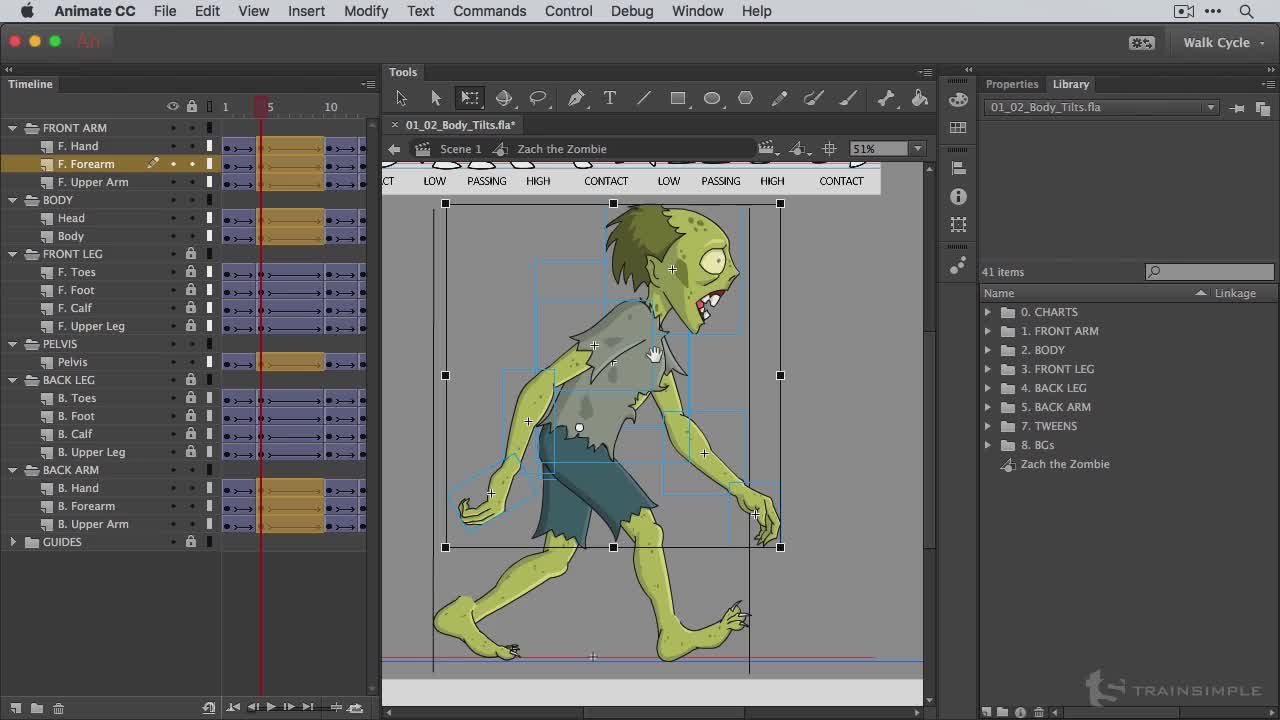Select the Pen tool
This screenshot has width=1280, height=720.
pos(576,98)
